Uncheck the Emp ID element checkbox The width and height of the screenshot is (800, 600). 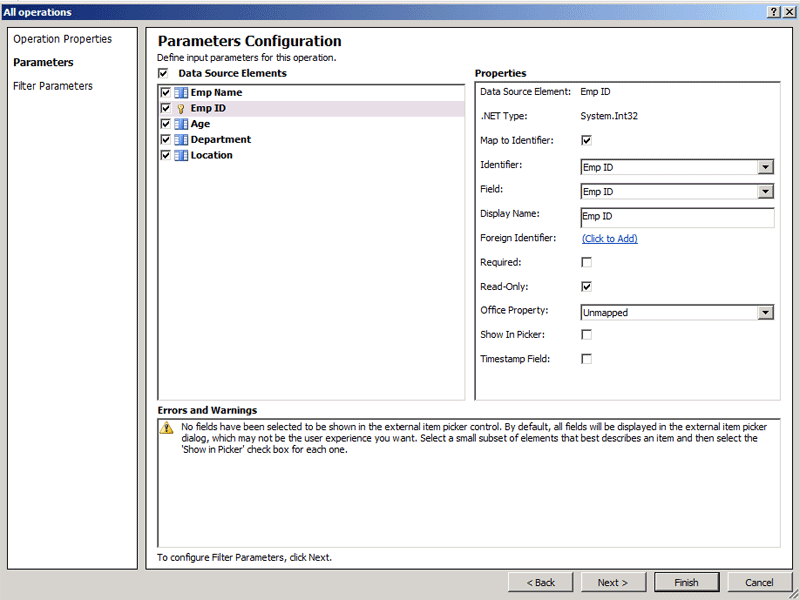165,109
